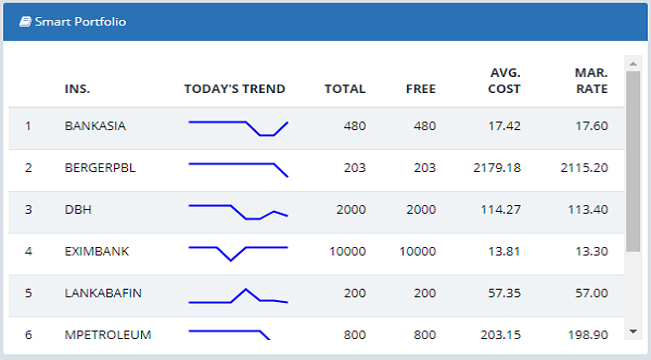Screen dimensions: 651x360
Task: Sort by the MAR. RATE column header
Action: 591,81
